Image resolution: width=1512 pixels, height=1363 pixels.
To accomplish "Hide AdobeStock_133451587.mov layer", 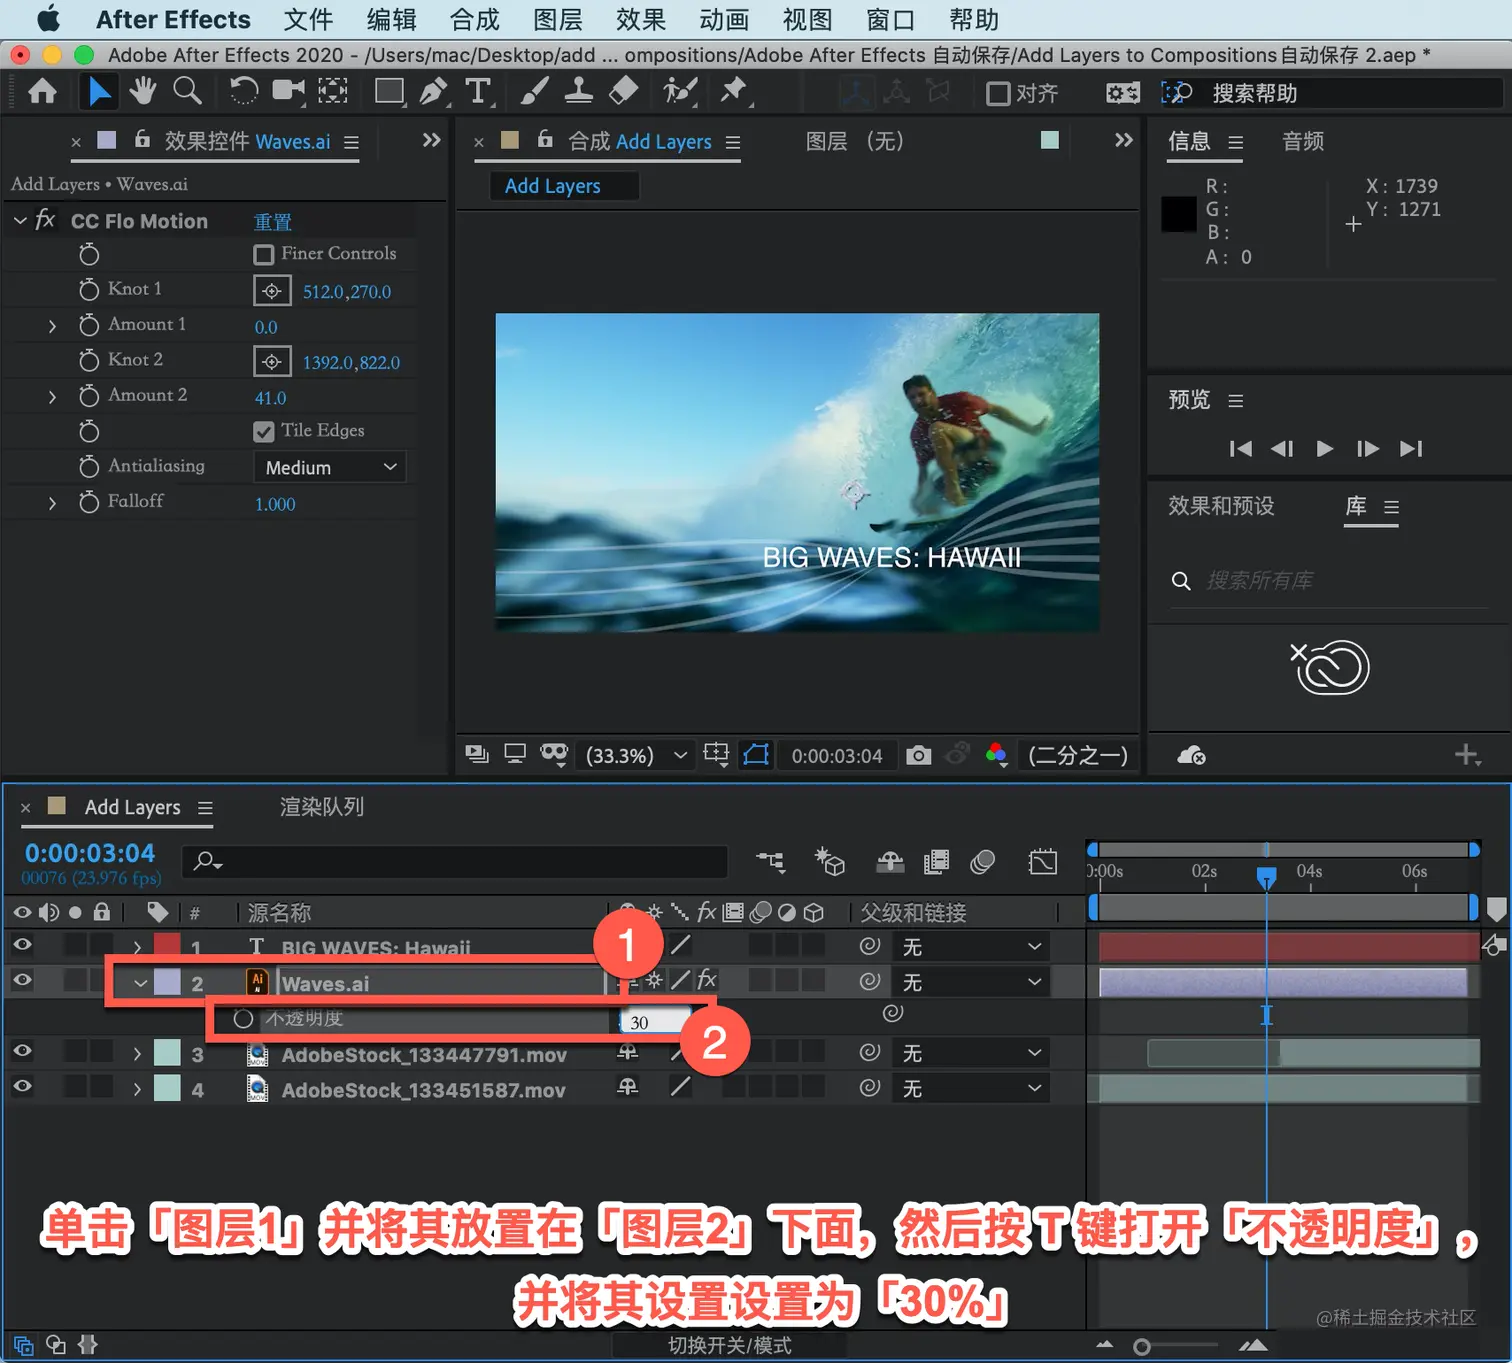I will (x=21, y=1087).
